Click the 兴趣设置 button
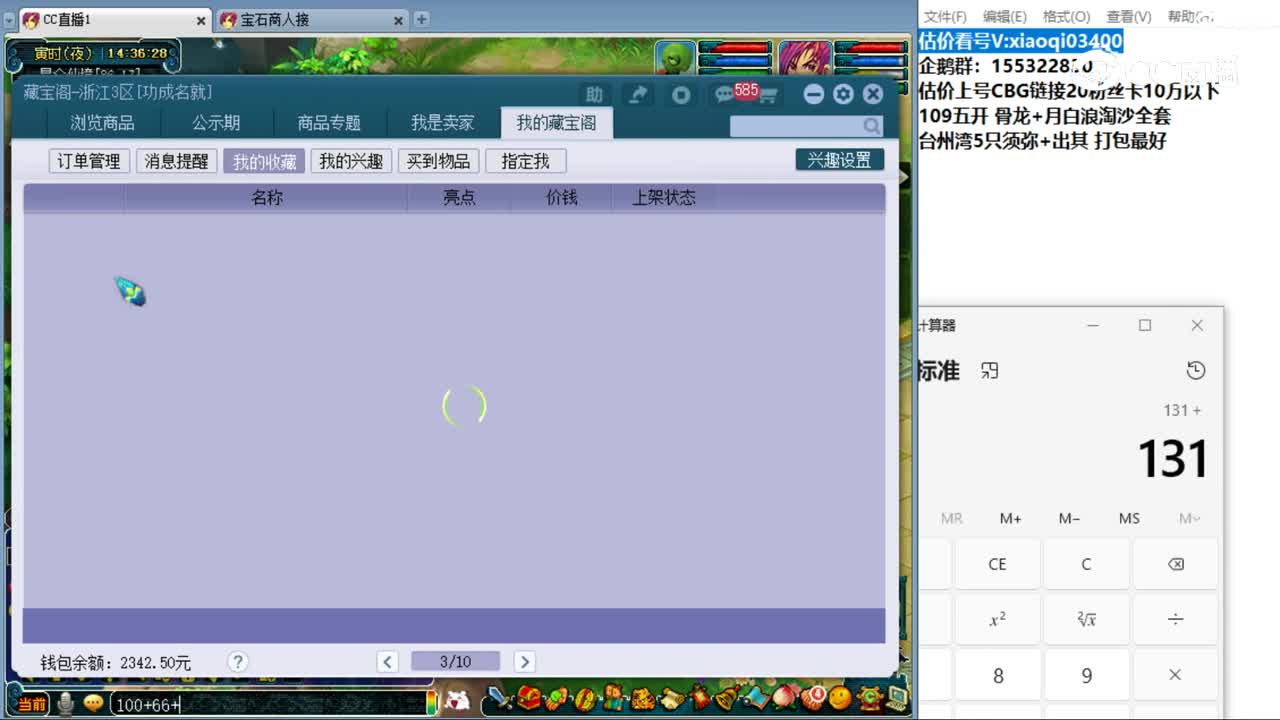This screenshot has height=720, width=1280. [839, 158]
